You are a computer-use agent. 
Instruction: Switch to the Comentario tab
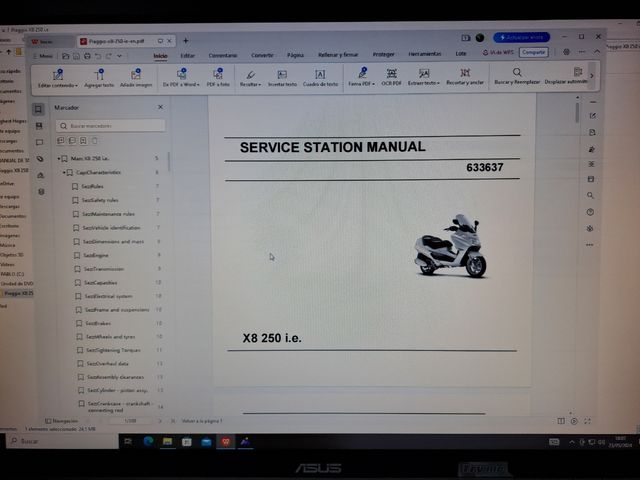click(223, 56)
